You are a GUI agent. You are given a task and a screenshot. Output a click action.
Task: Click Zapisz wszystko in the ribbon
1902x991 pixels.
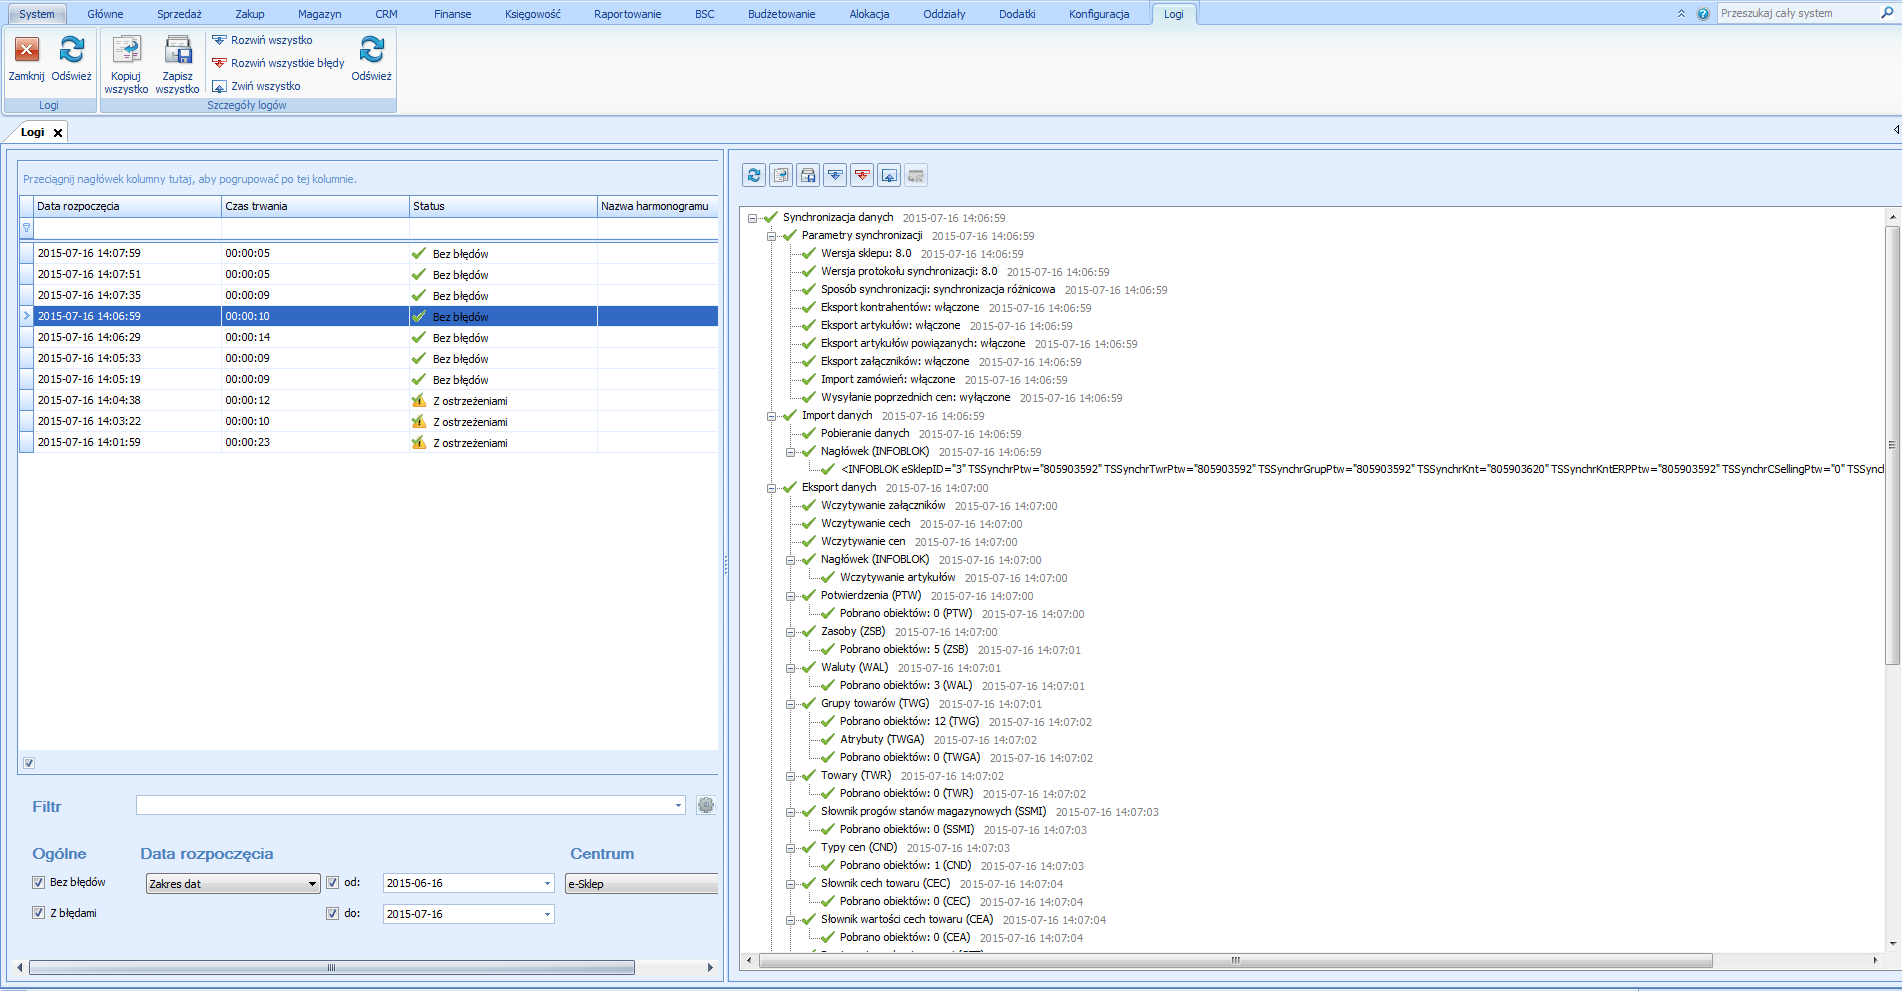pos(177,64)
